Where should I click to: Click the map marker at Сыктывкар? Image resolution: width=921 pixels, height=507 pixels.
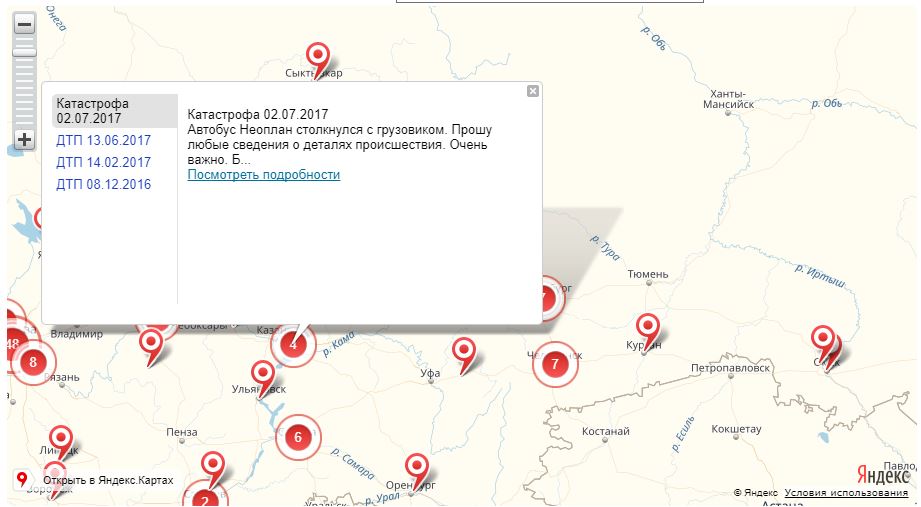318,56
